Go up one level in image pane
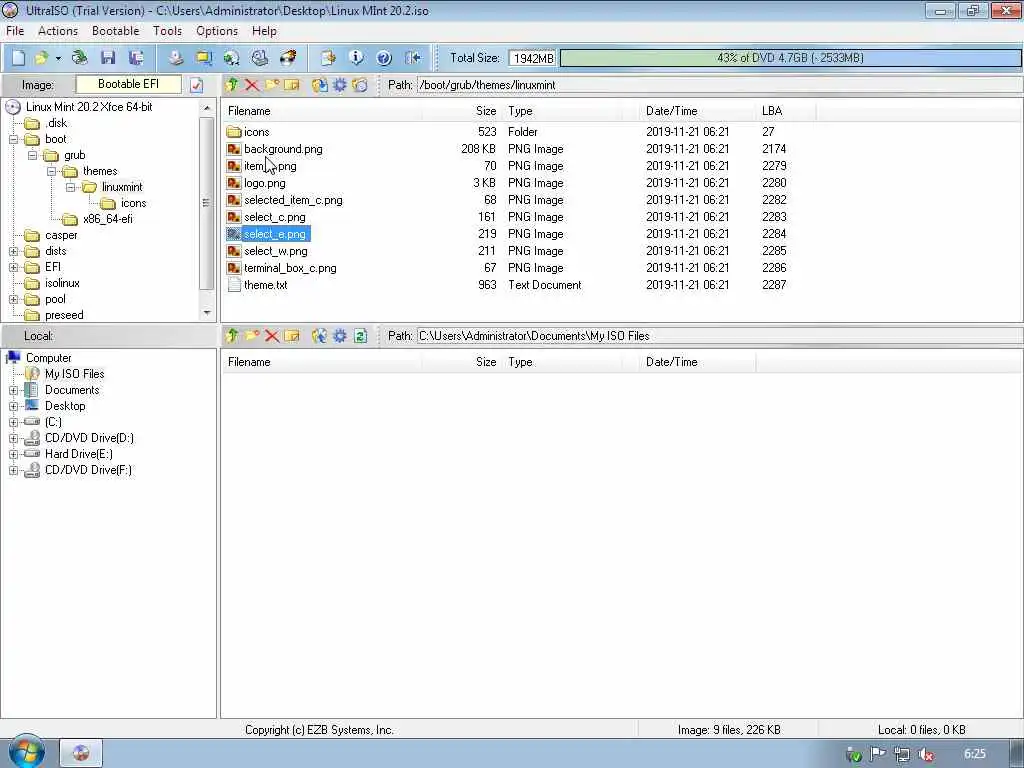This screenshot has width=1024, height=768. (x=232, y=85)
